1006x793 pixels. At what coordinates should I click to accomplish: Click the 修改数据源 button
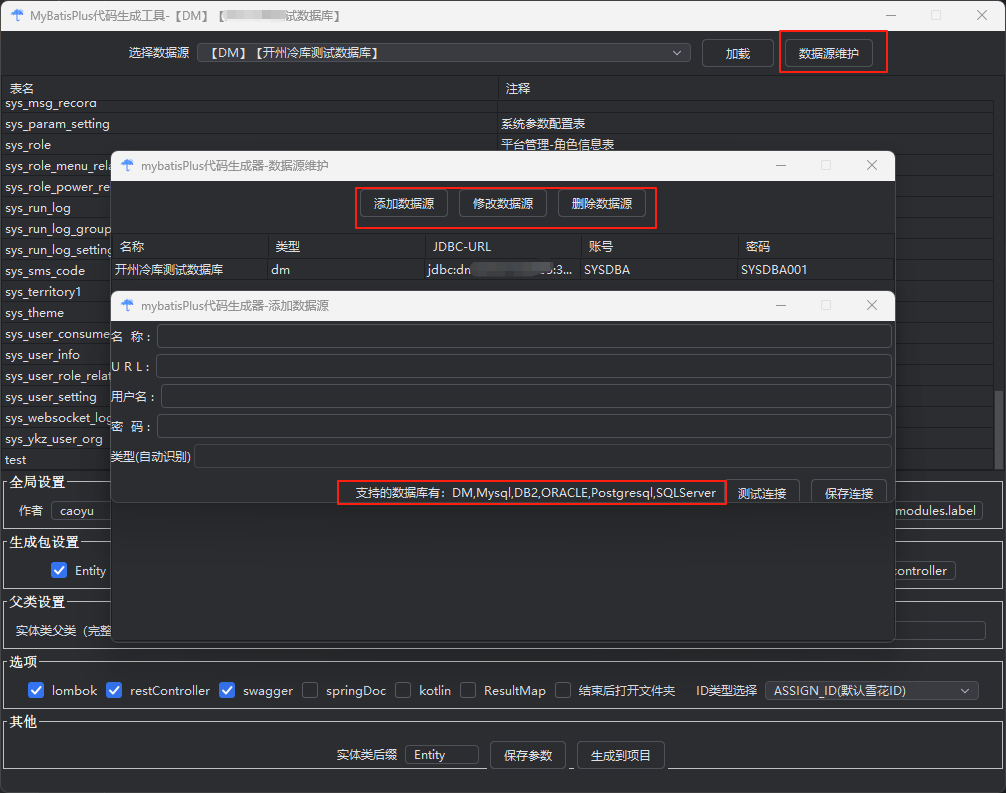point(502,204)
